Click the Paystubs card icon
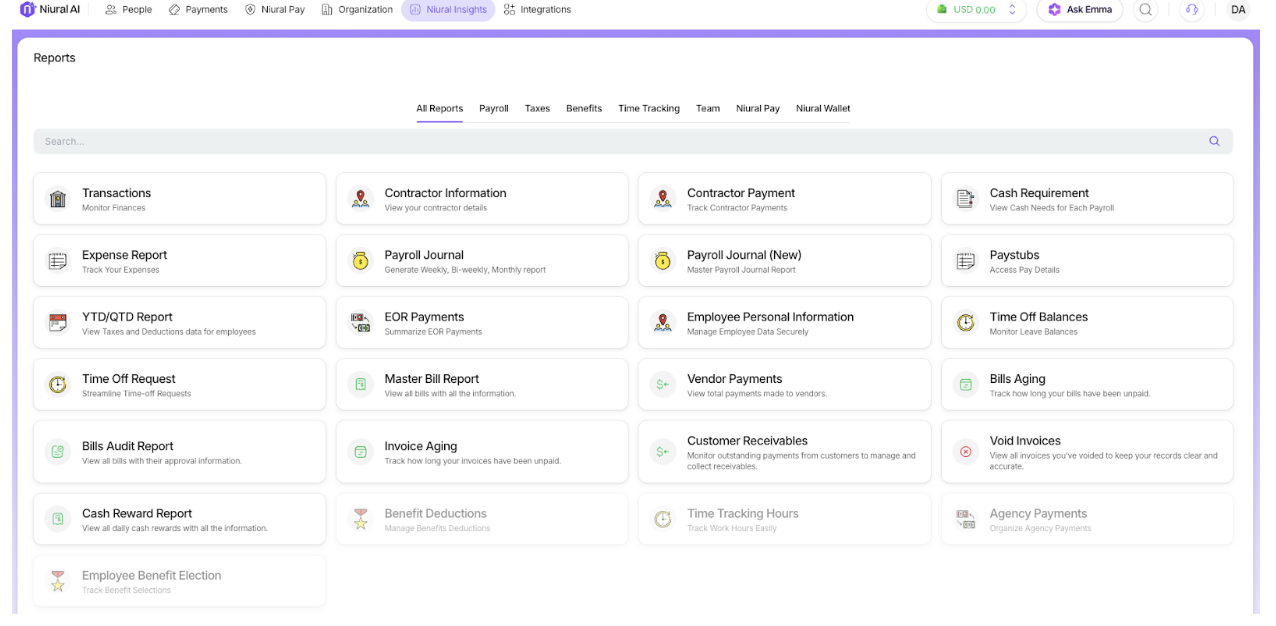1276x626 pixels. coord(966,261)
